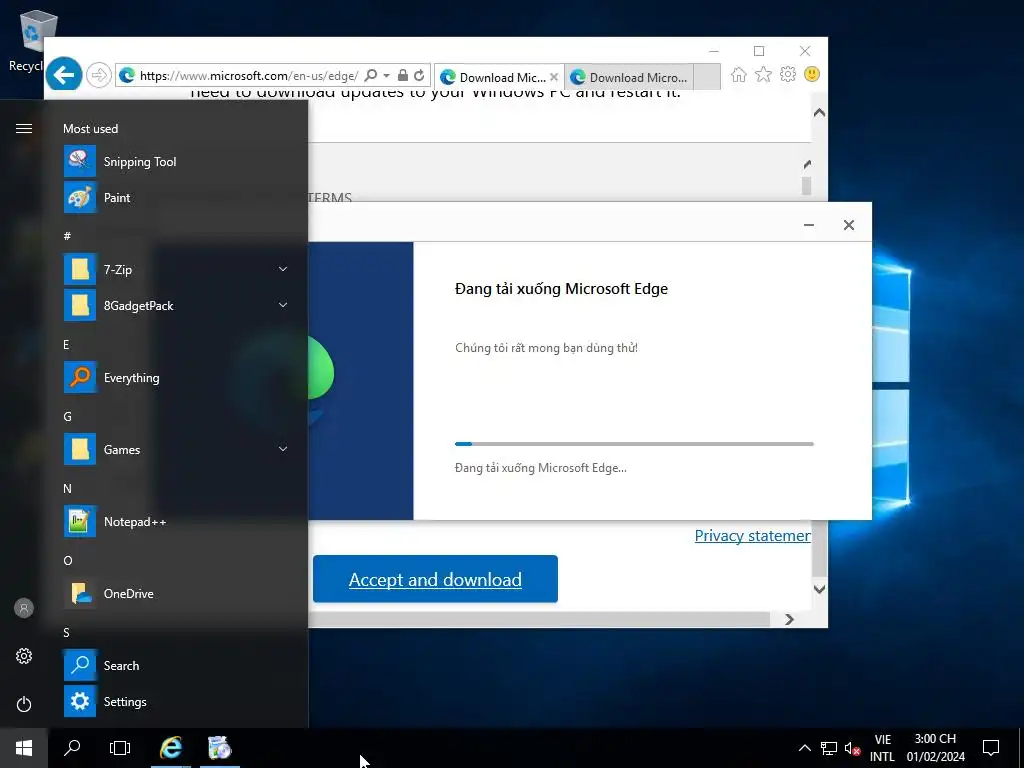Click the Power icon in Start
1024x768 pixels.
[x=24, y=704]
